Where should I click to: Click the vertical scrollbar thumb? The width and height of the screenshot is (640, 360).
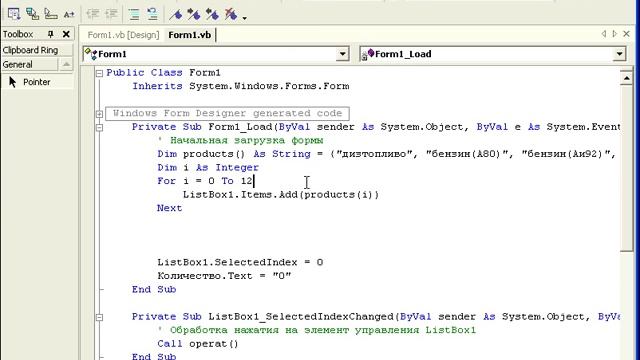tap(626, 168)
